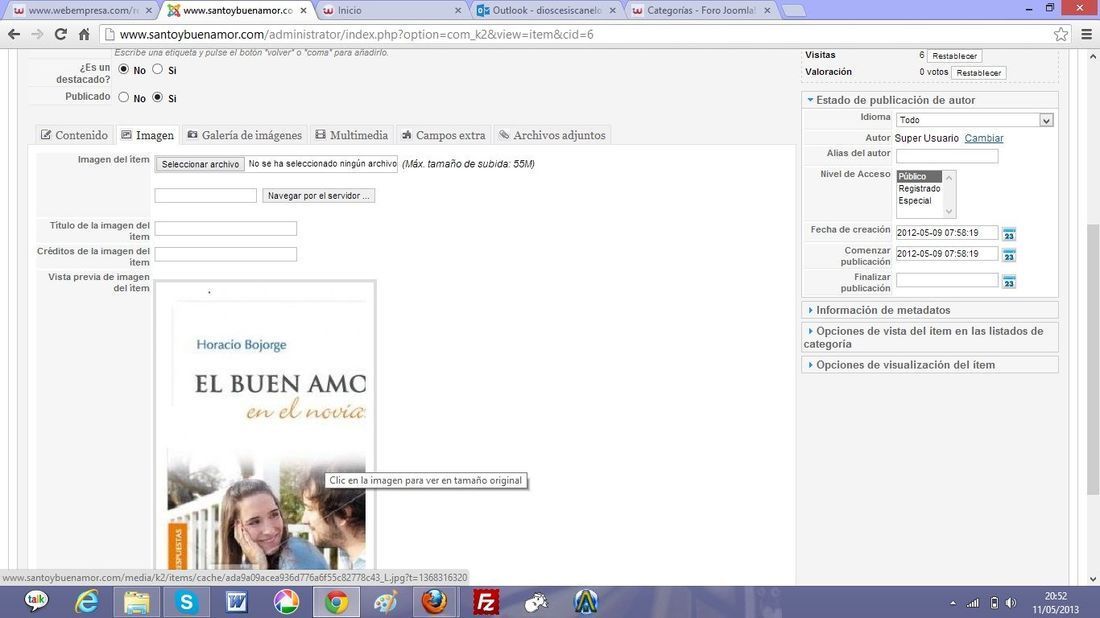Image resolution: width=1100 pixels, height=618 pixels.
Task: Focus Título de la imagen del ítem field
Action: pos(226,229)
